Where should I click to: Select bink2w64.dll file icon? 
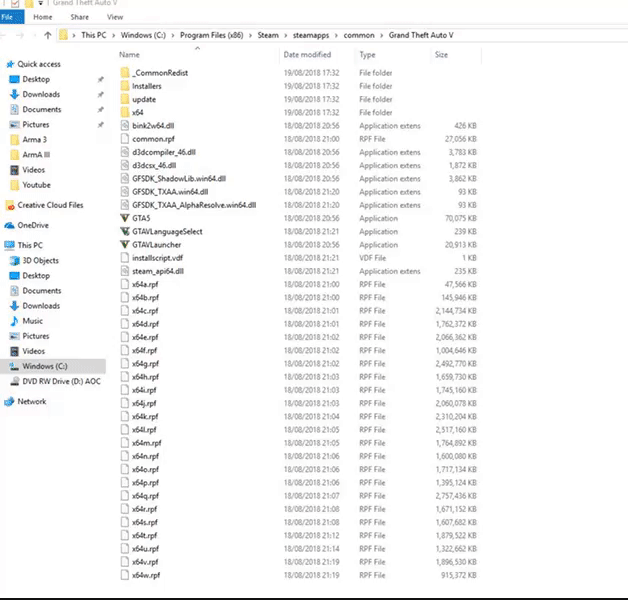(125, 126)
